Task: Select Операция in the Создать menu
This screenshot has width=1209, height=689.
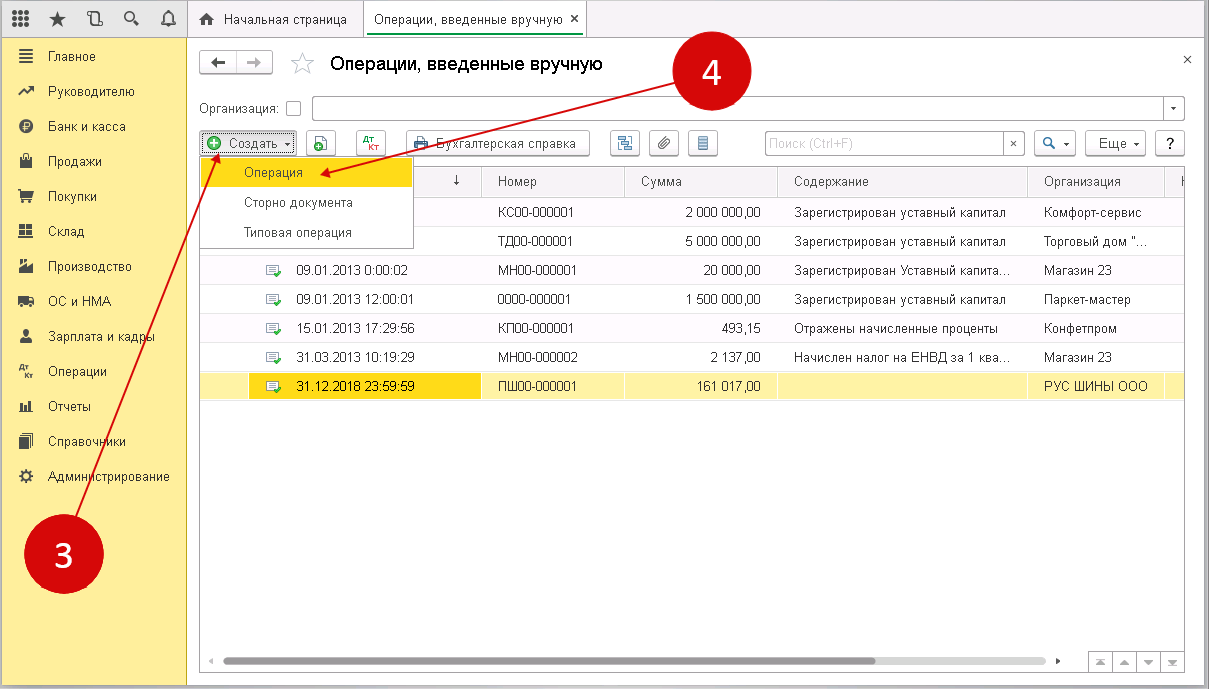Action: (307, 172)
